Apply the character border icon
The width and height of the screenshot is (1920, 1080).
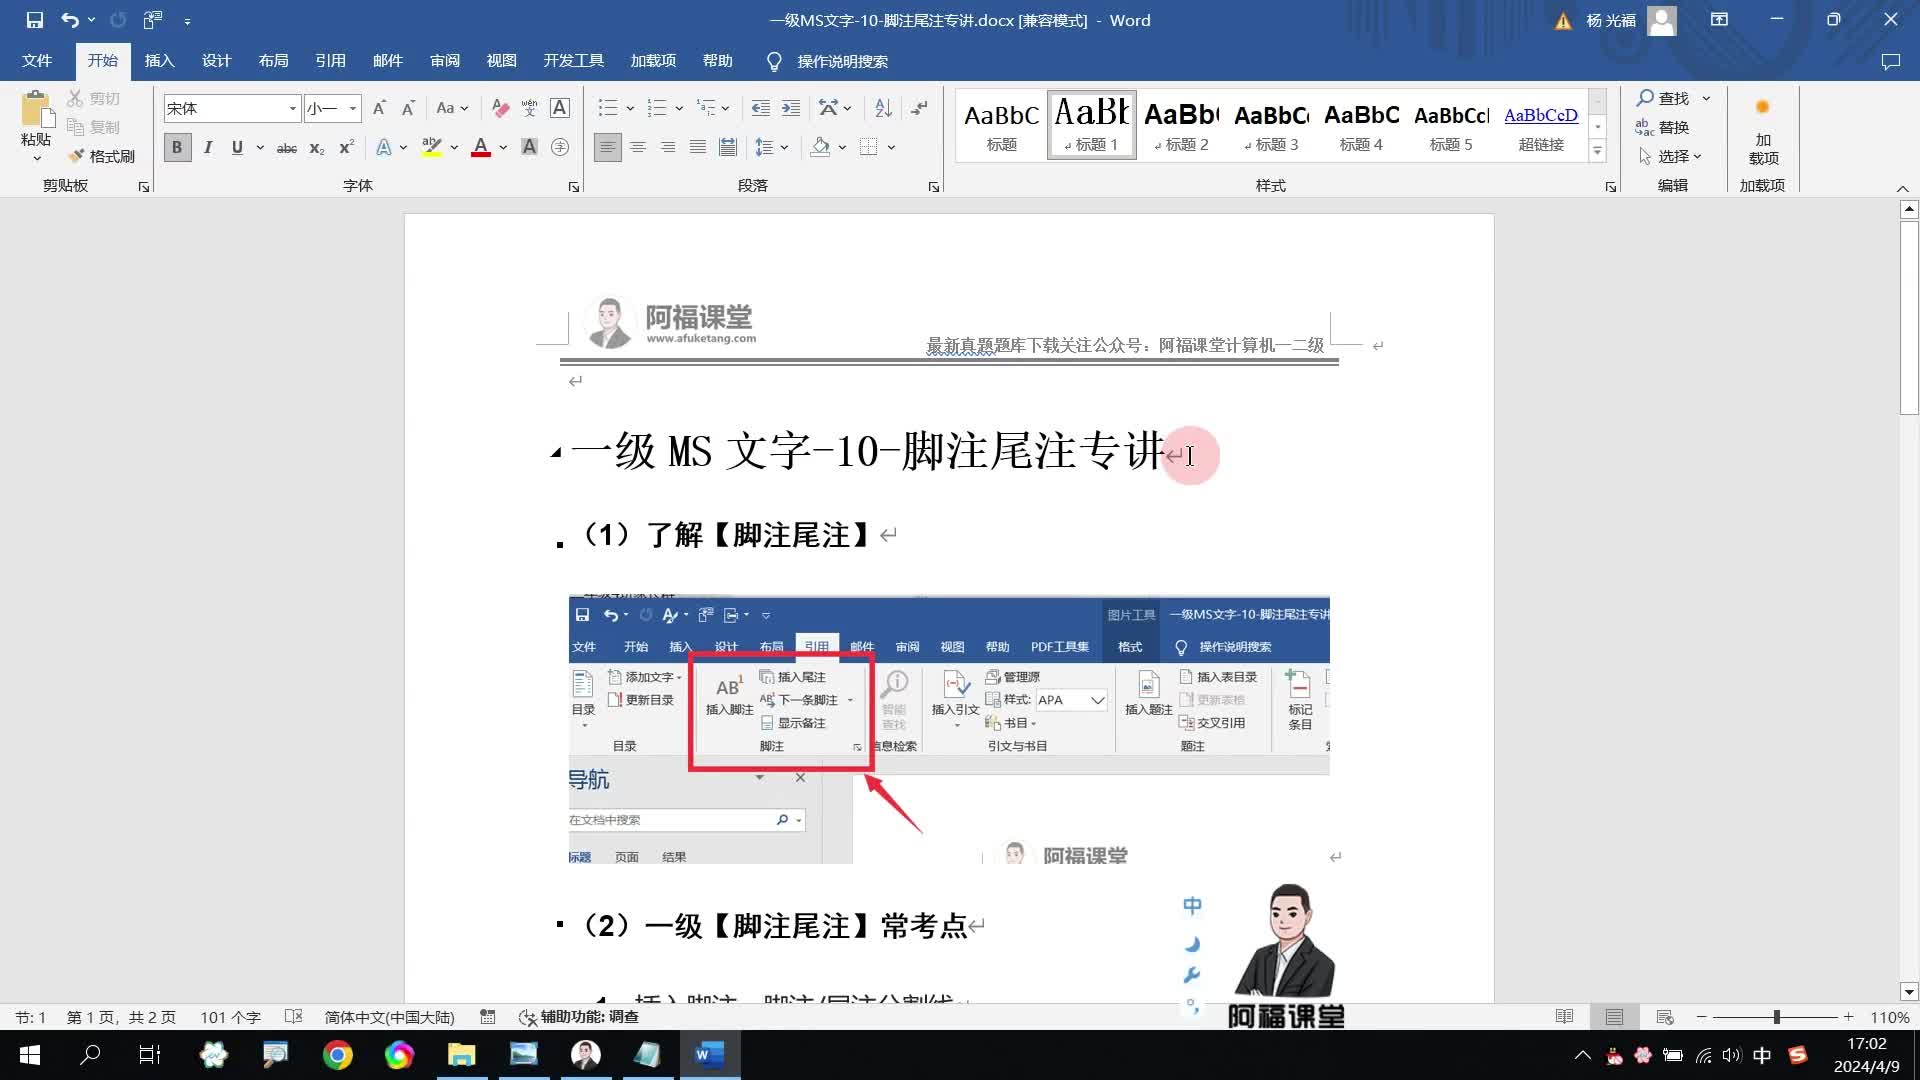tap(560, 108)
